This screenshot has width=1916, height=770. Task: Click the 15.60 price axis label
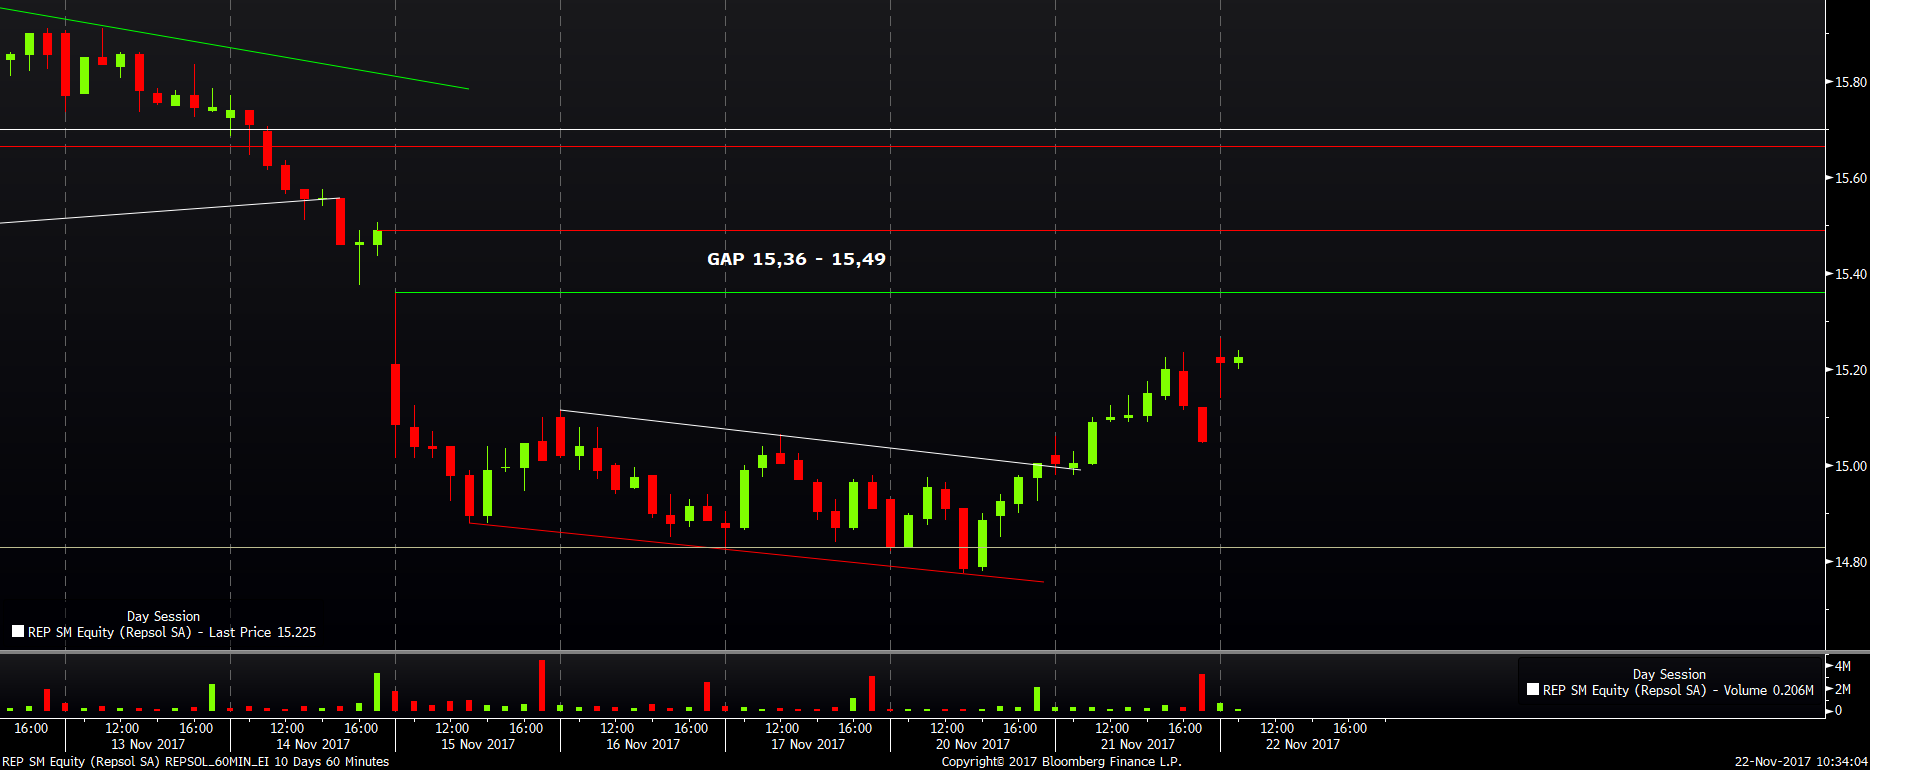1850,178
